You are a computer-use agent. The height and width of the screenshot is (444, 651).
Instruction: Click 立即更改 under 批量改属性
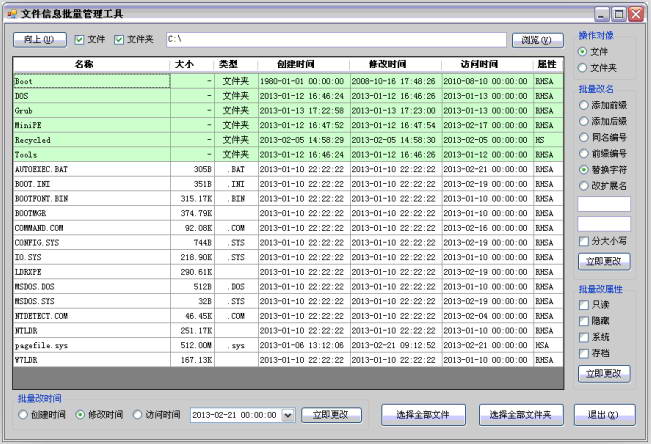pyautogui.click(x=604, y=373)
